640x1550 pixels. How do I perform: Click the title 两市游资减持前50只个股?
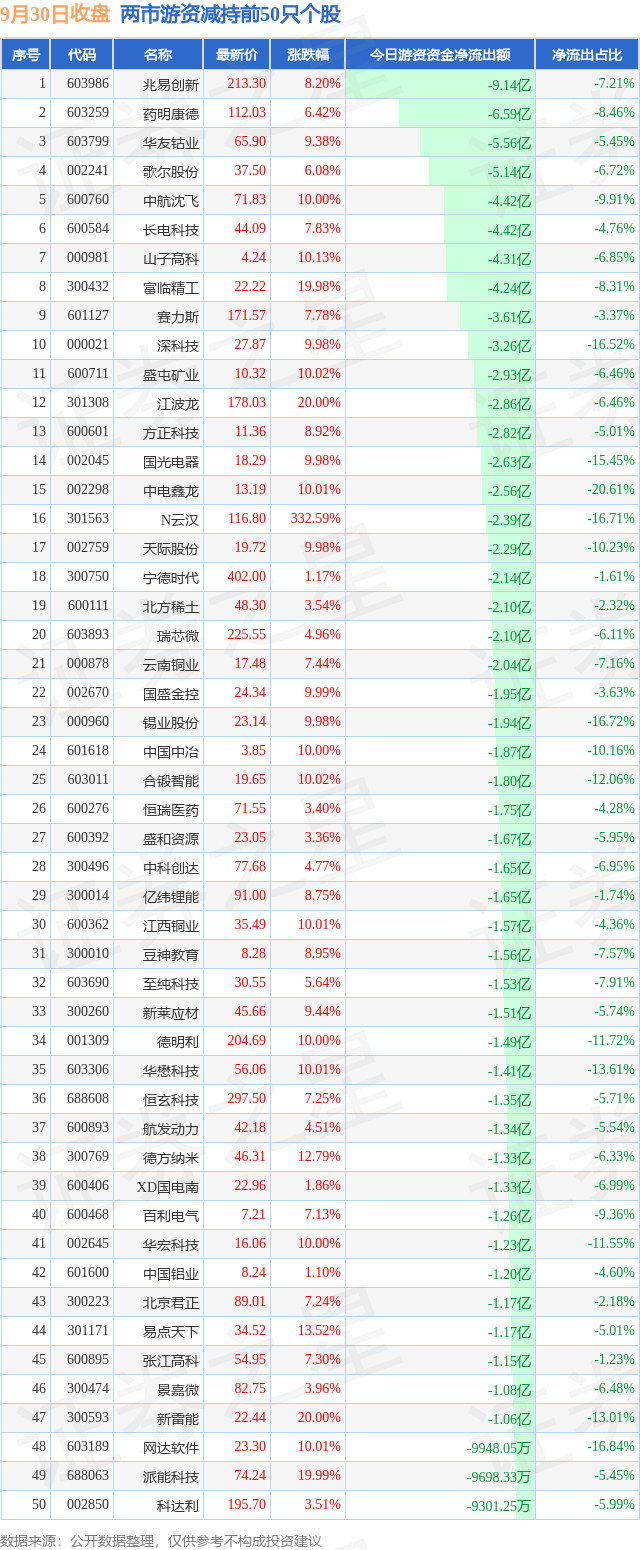click(230, 15)
